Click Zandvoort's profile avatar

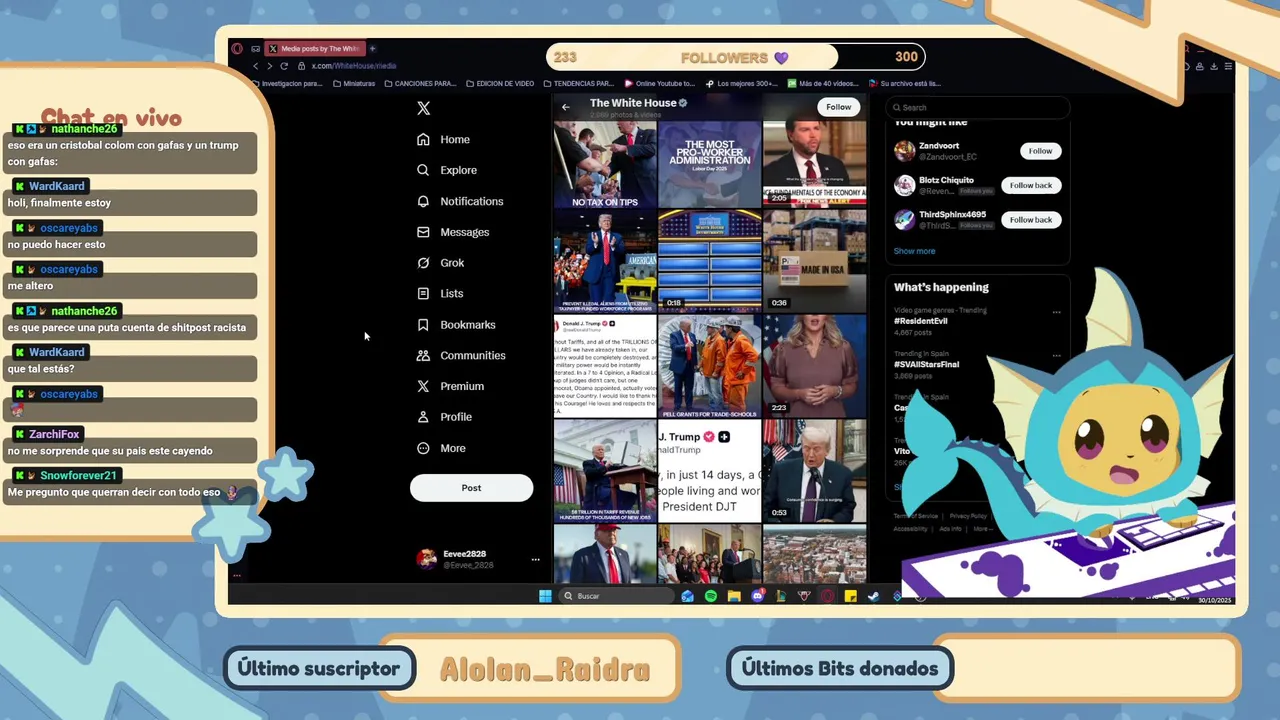(x=904, y=151)
